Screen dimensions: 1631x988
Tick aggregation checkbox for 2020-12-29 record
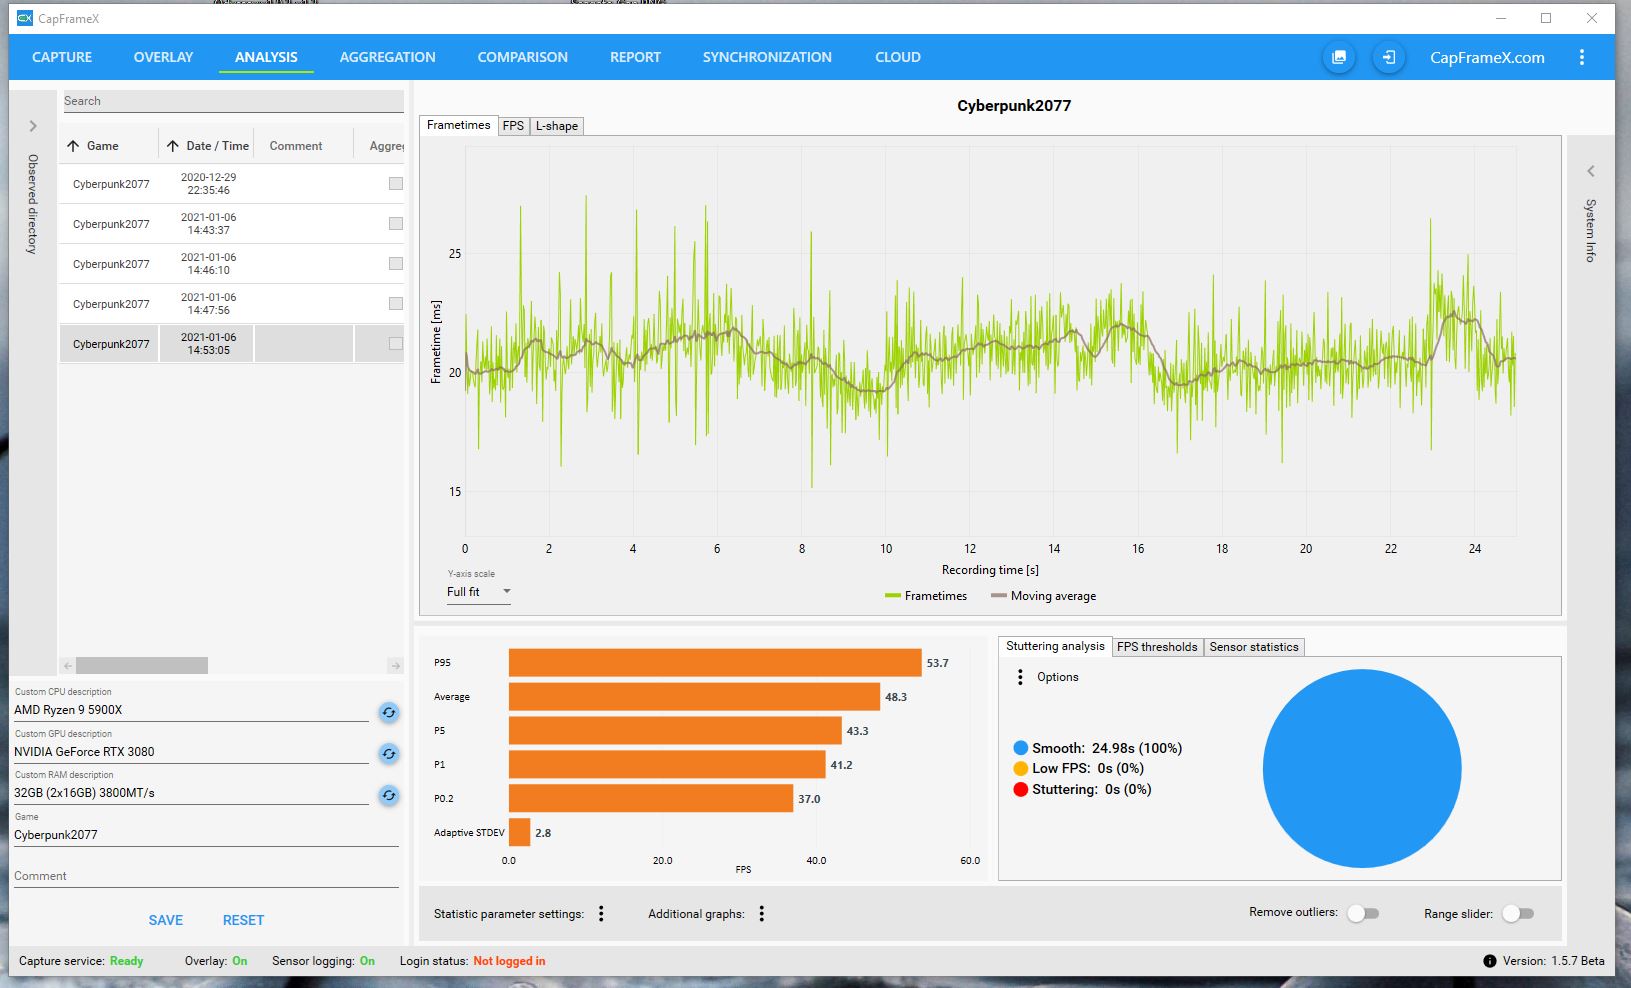coord(396,183)
